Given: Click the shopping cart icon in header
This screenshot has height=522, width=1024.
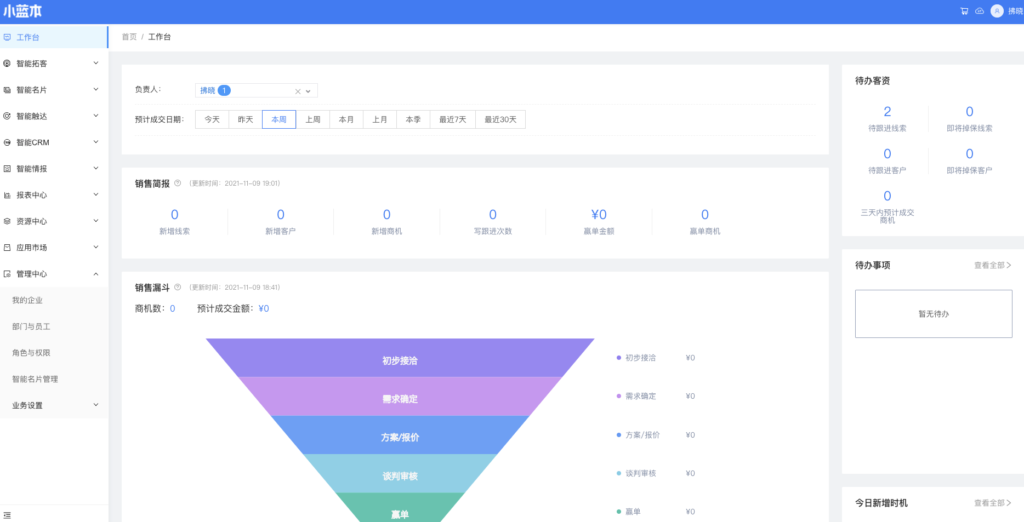Looking at the screenshot, I should click(964, 11).
